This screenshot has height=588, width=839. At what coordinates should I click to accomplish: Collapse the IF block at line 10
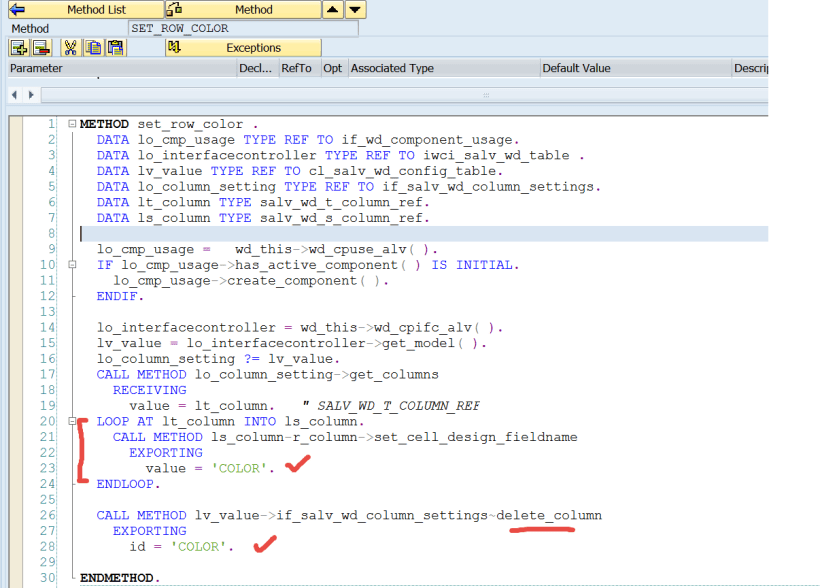(72, 265)
